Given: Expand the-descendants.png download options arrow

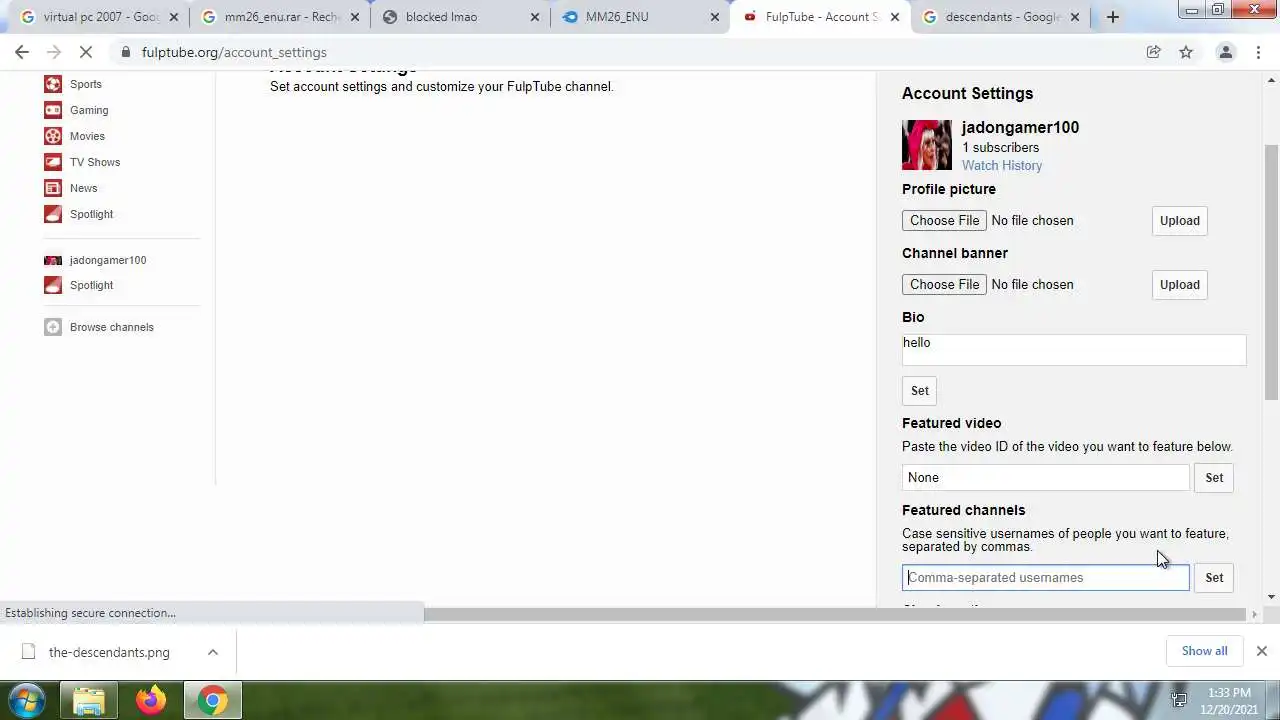Looking at the screenshot, I should (x=212, y=652).
